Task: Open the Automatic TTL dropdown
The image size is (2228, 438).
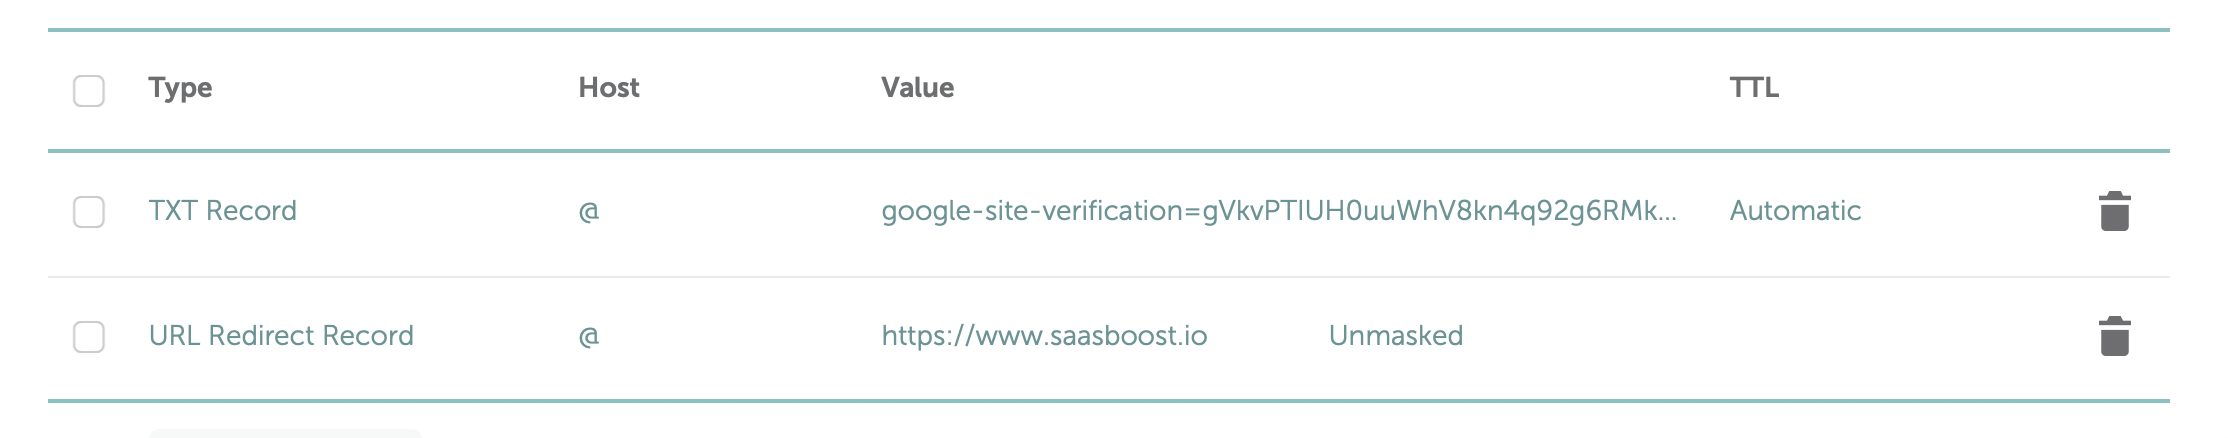Action: (1795, 211)
